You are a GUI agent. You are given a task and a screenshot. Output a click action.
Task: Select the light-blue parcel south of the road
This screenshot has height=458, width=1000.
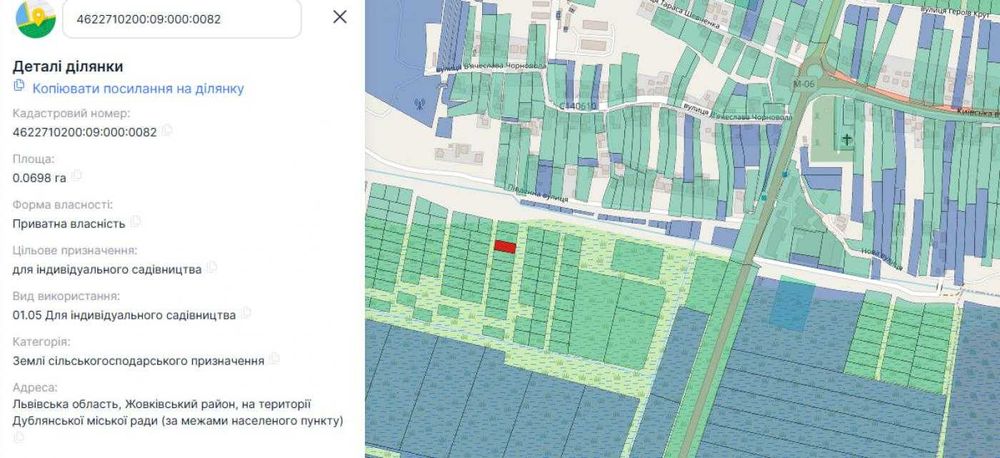[792, 306]
